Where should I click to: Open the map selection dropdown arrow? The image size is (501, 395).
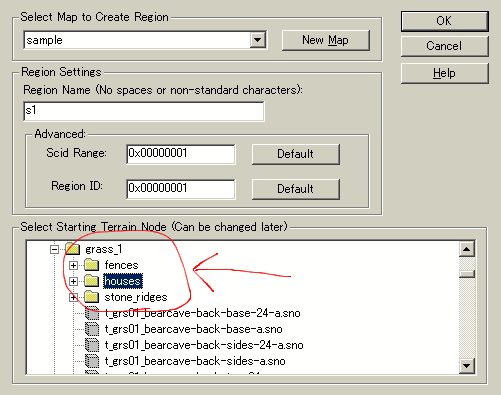point(258,40)
